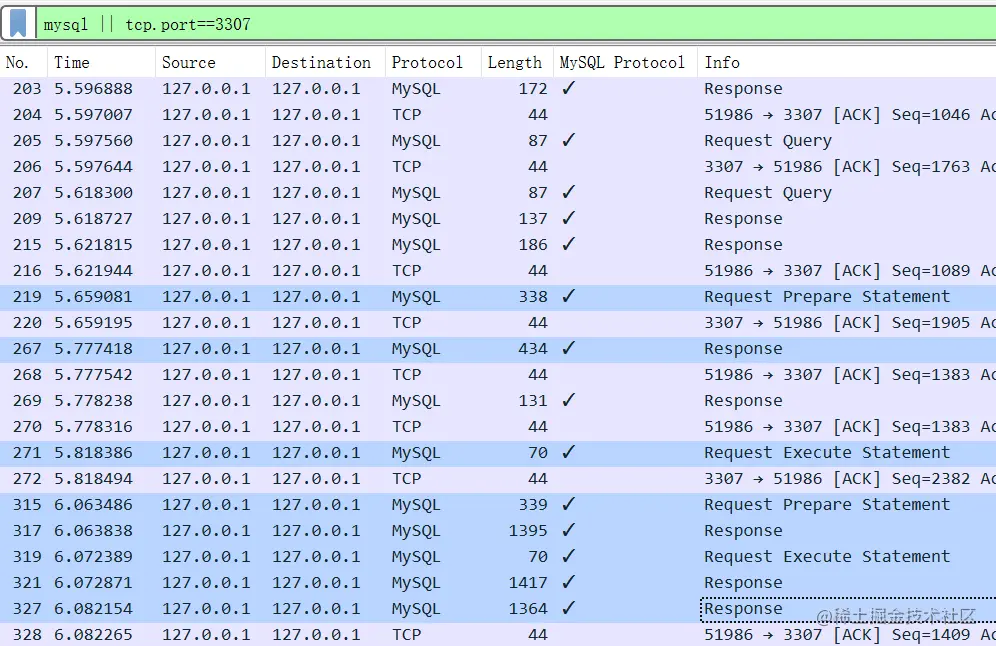Click the time value 5.659081
Viewport: 996px width, 646px height.
tap(93, 297)
